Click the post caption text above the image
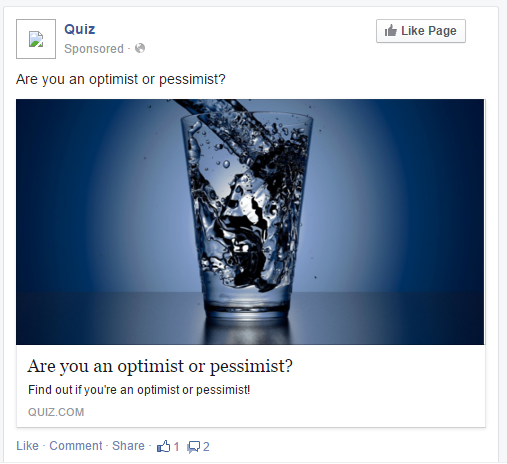This screenshot has width=507, height=464. pos(121,79)
